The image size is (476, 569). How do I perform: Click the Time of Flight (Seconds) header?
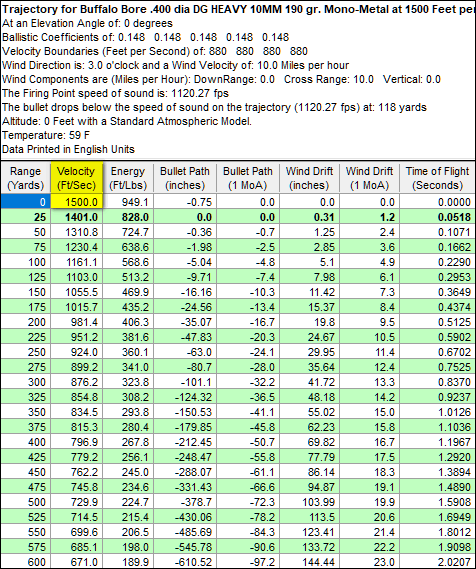point(438,178)
